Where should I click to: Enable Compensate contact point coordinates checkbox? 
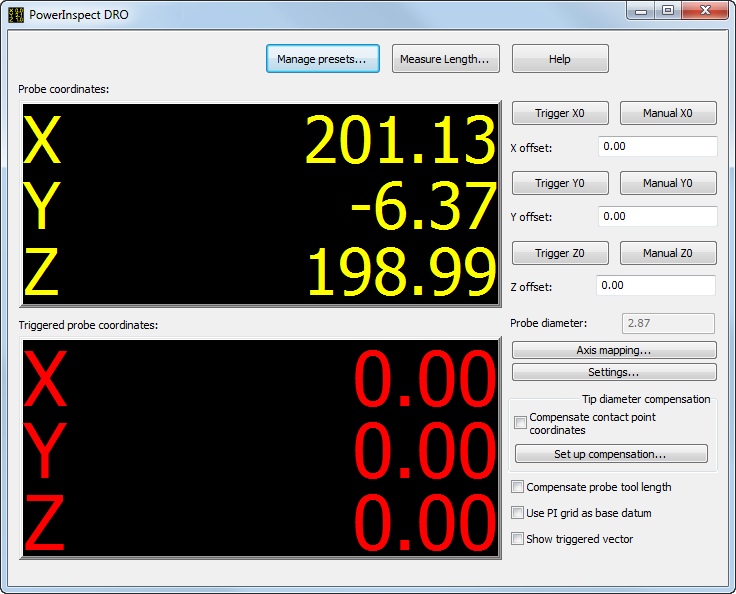click(x=520, y=422)
